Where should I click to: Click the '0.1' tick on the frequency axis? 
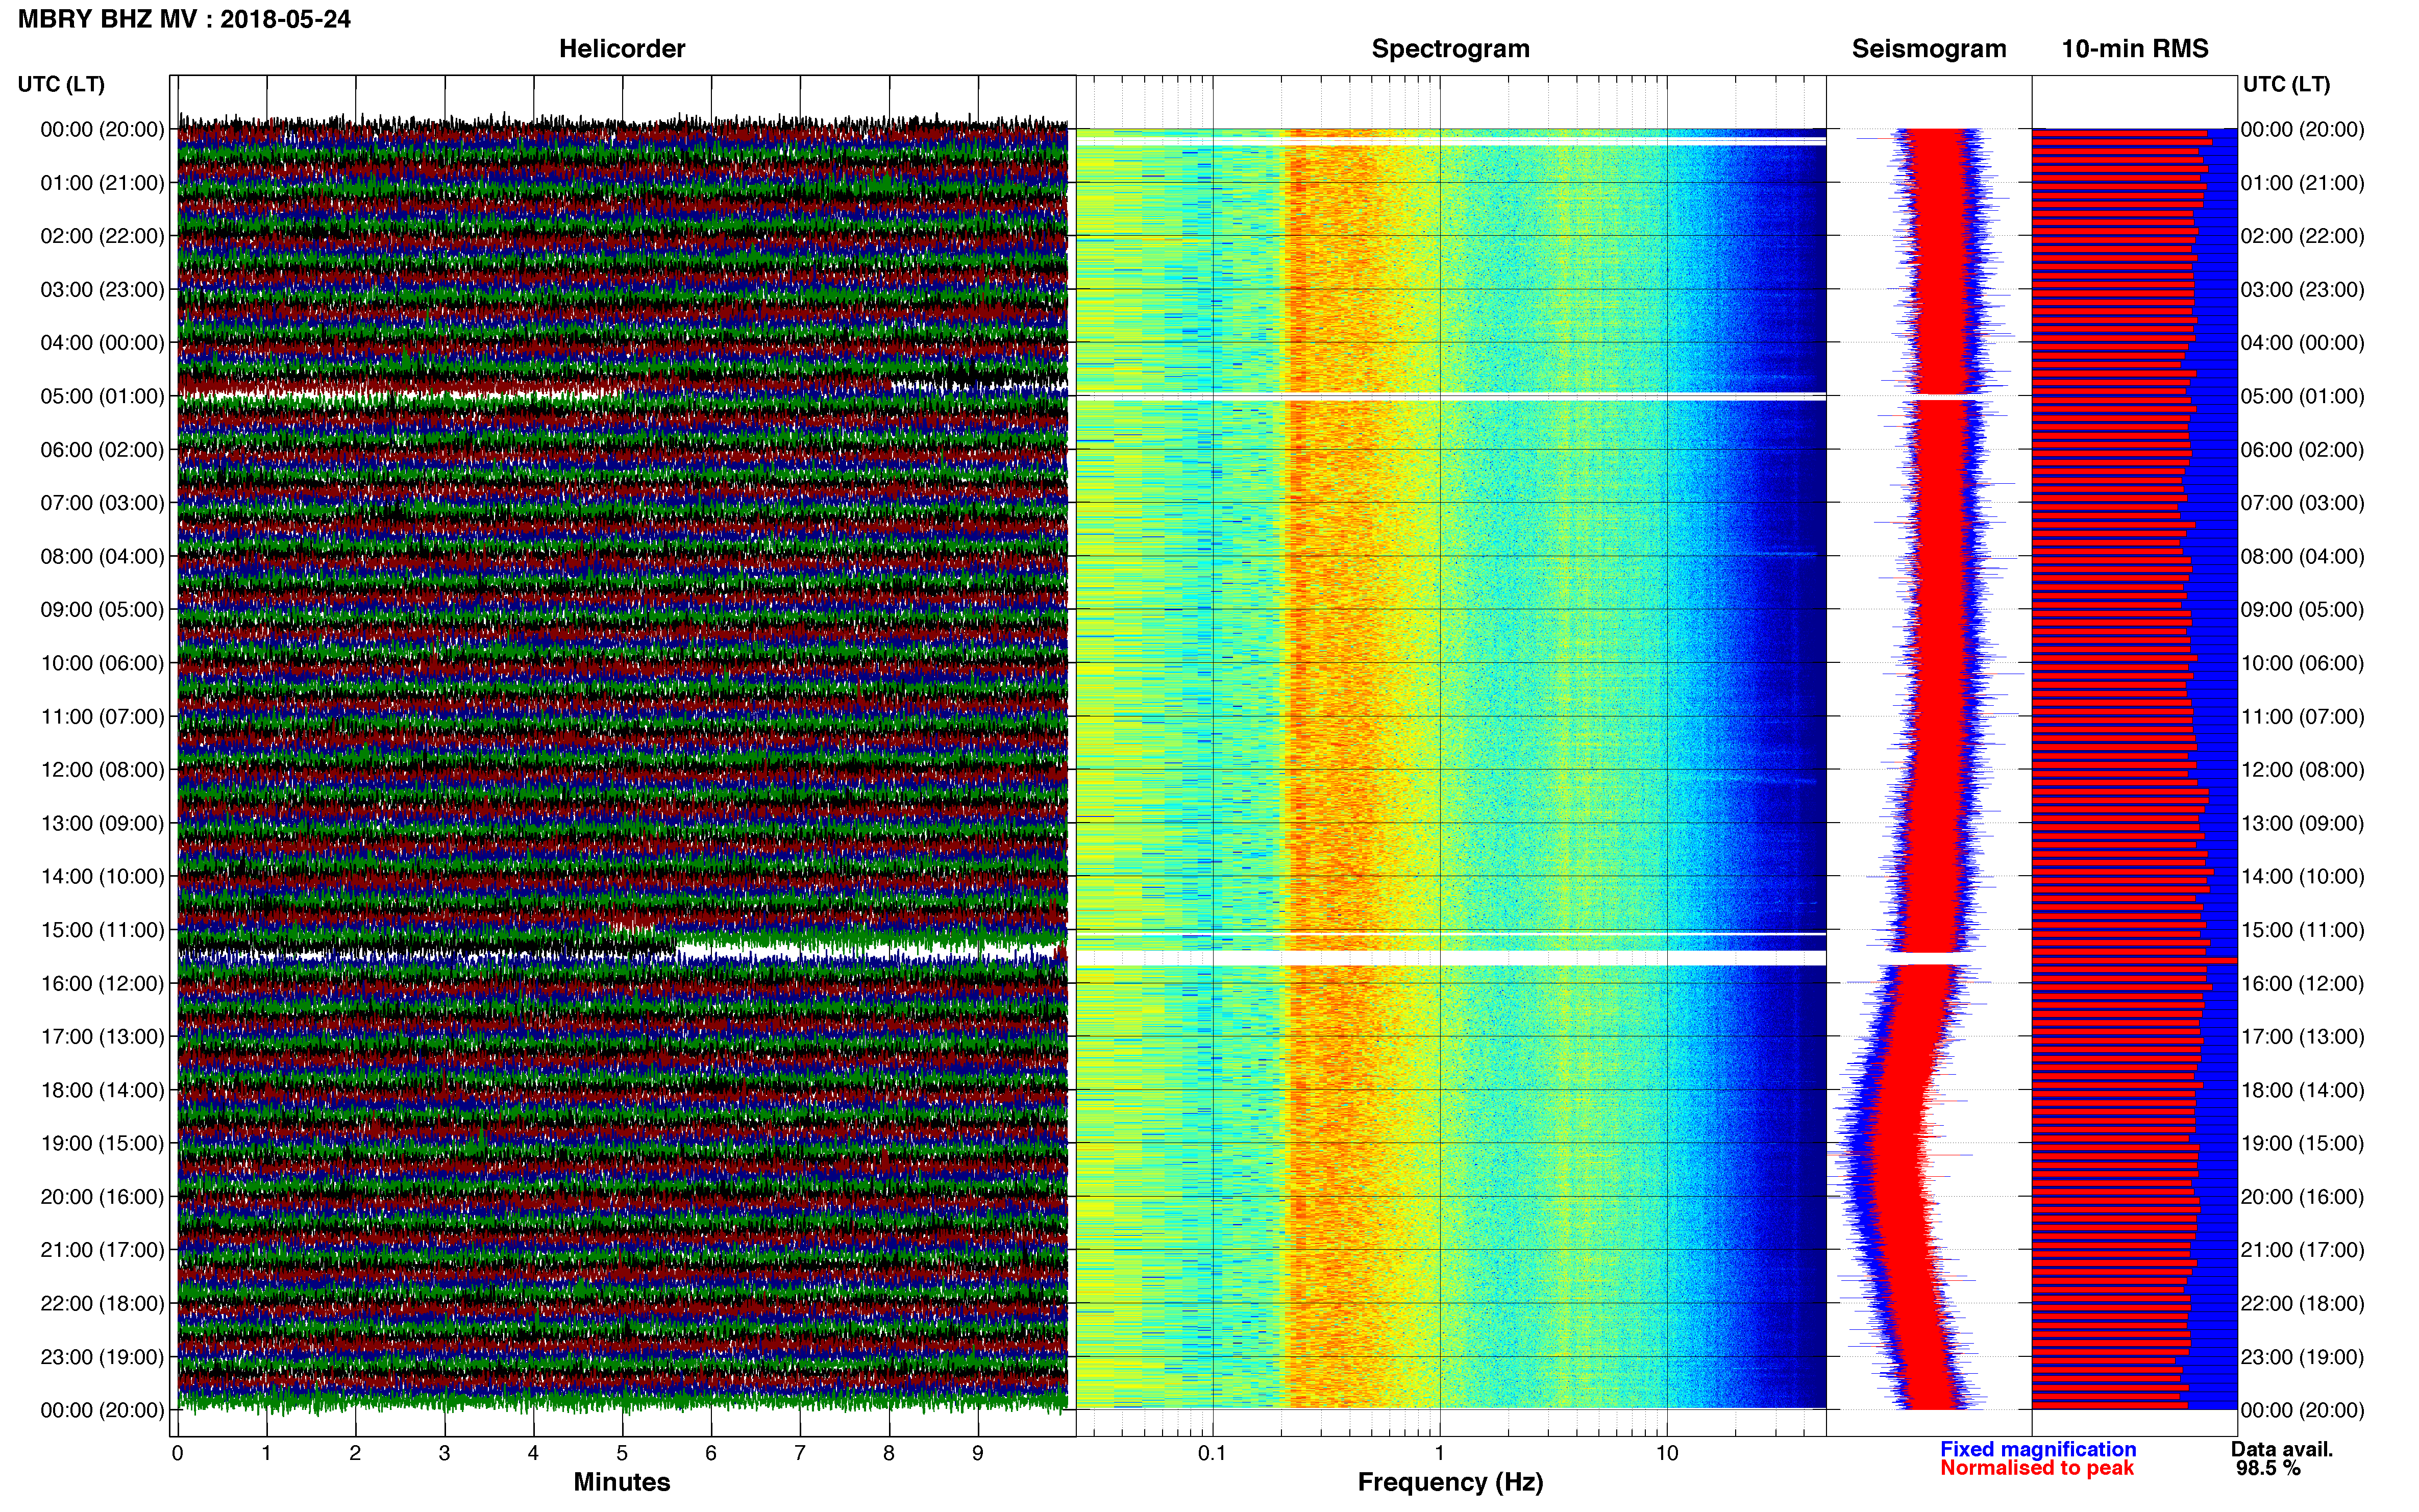[x=1212, y=1453]
